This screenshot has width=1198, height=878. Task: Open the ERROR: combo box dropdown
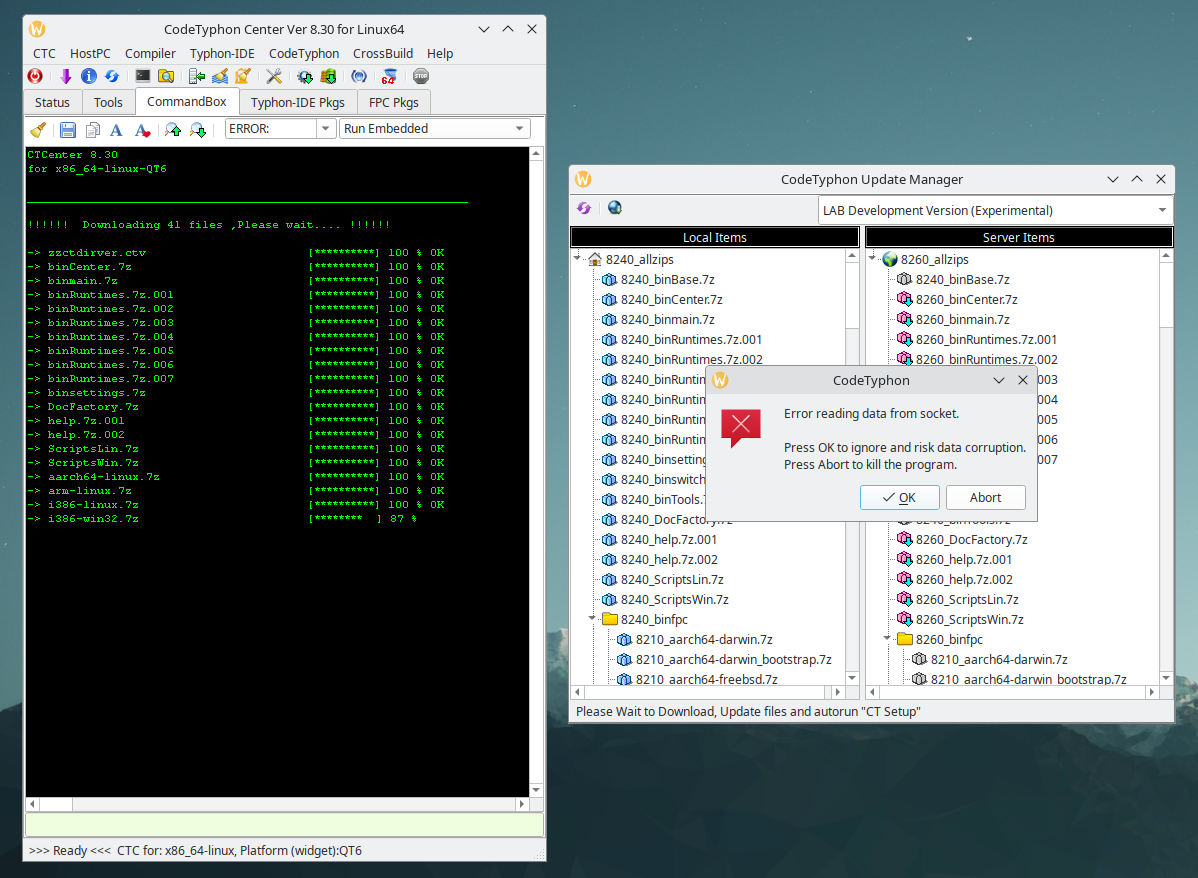(325, 128)
